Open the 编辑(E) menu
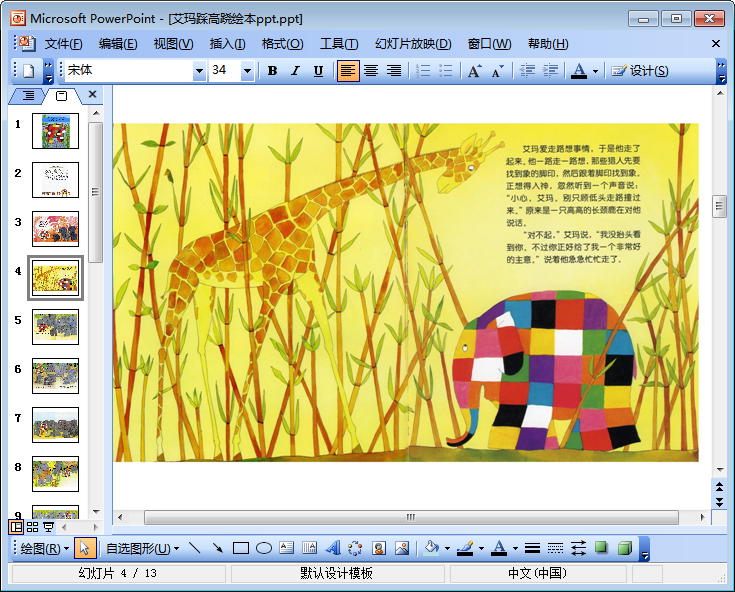Viewport: 735px width, 592px height. (118, 44)
